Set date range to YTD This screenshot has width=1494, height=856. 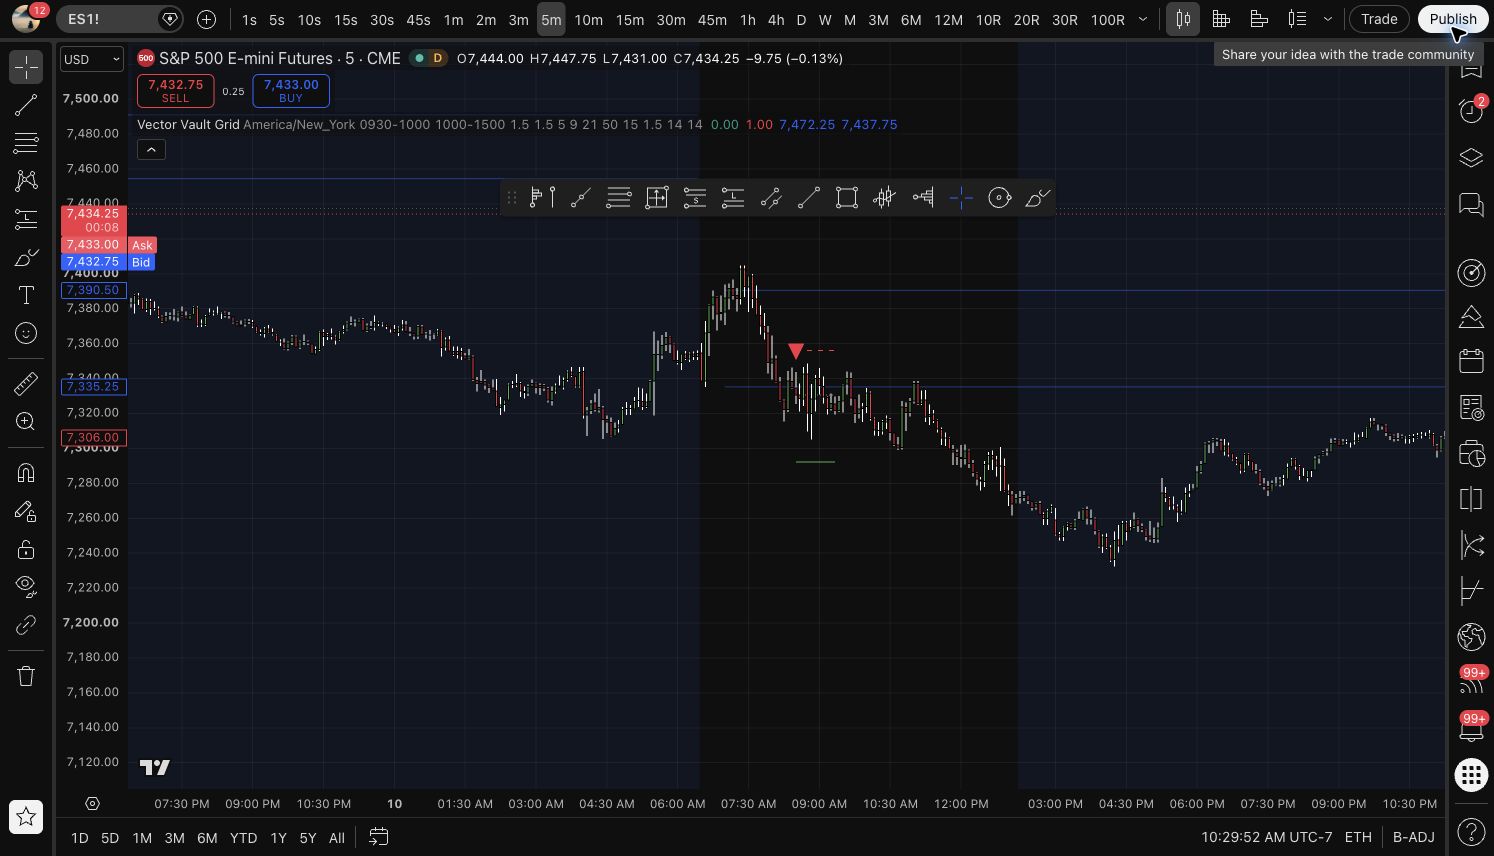pos(243,838)
